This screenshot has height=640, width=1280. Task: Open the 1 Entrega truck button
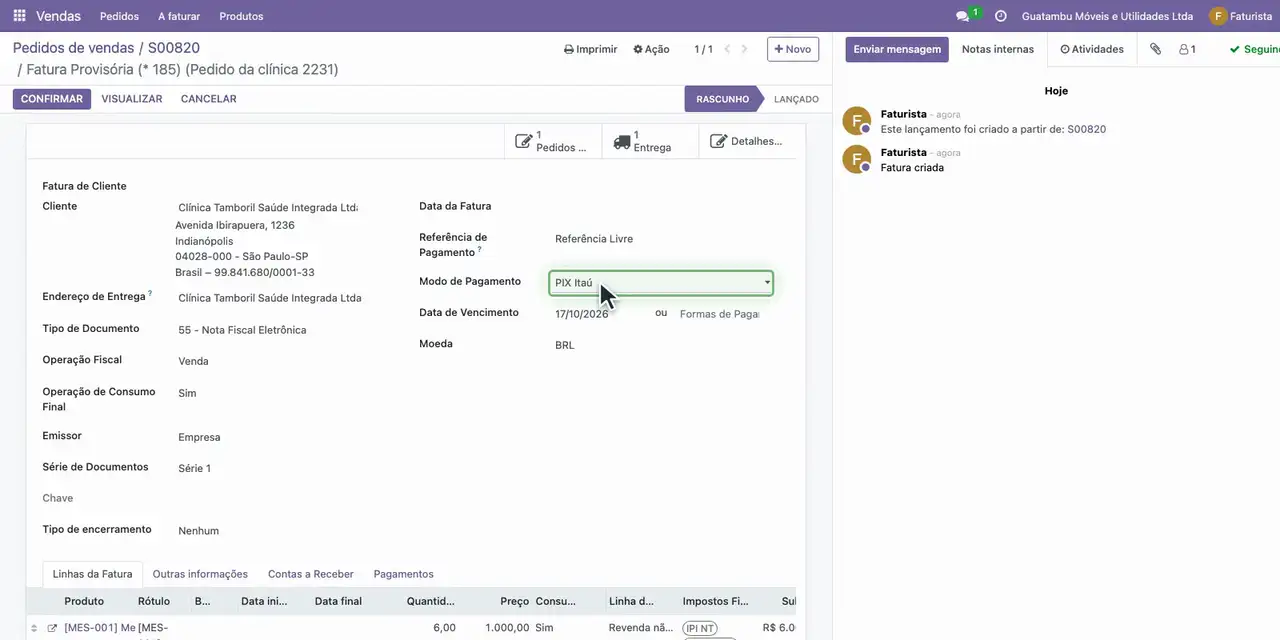(x=650, y=141)
